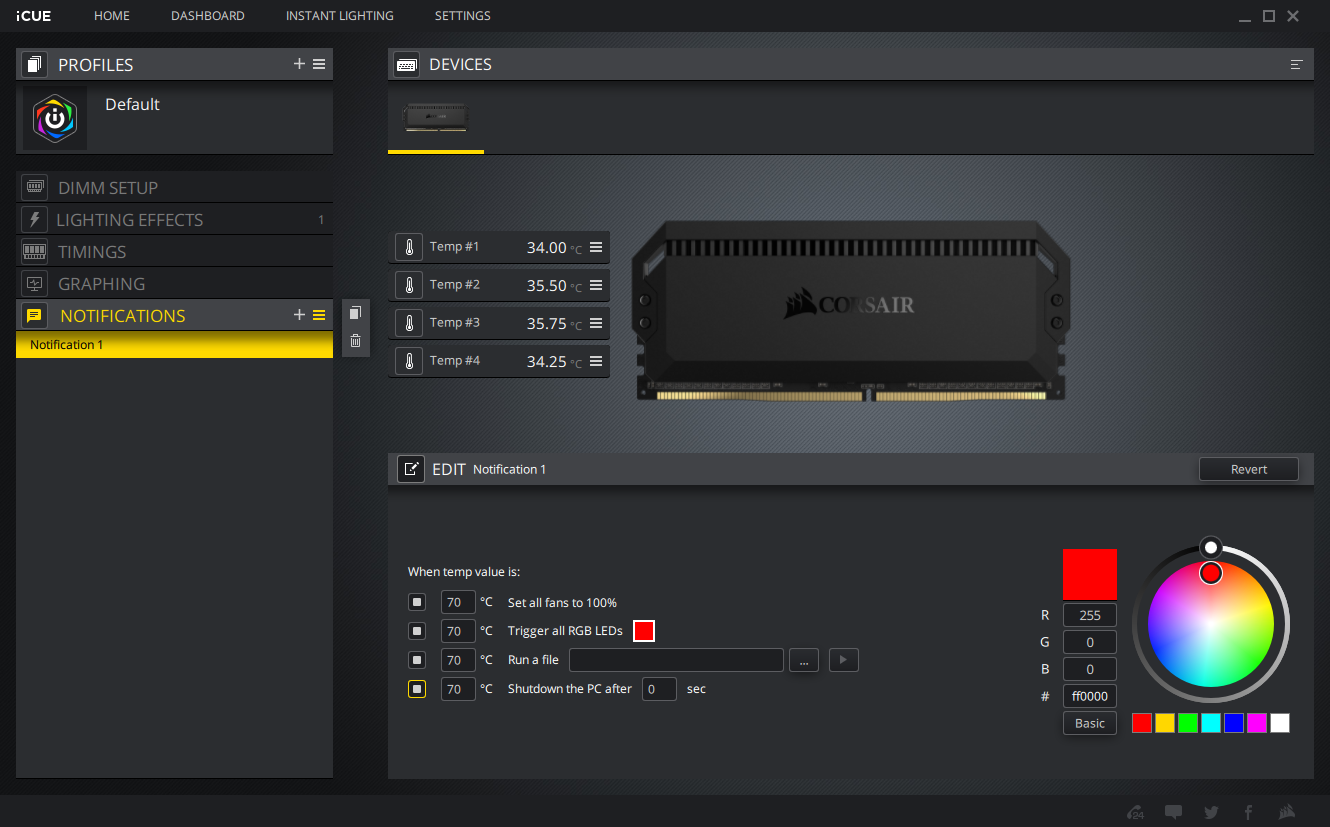Click the shutdown delay seconds field
The image size is (1330, 827).
click(x=659, y=689)
